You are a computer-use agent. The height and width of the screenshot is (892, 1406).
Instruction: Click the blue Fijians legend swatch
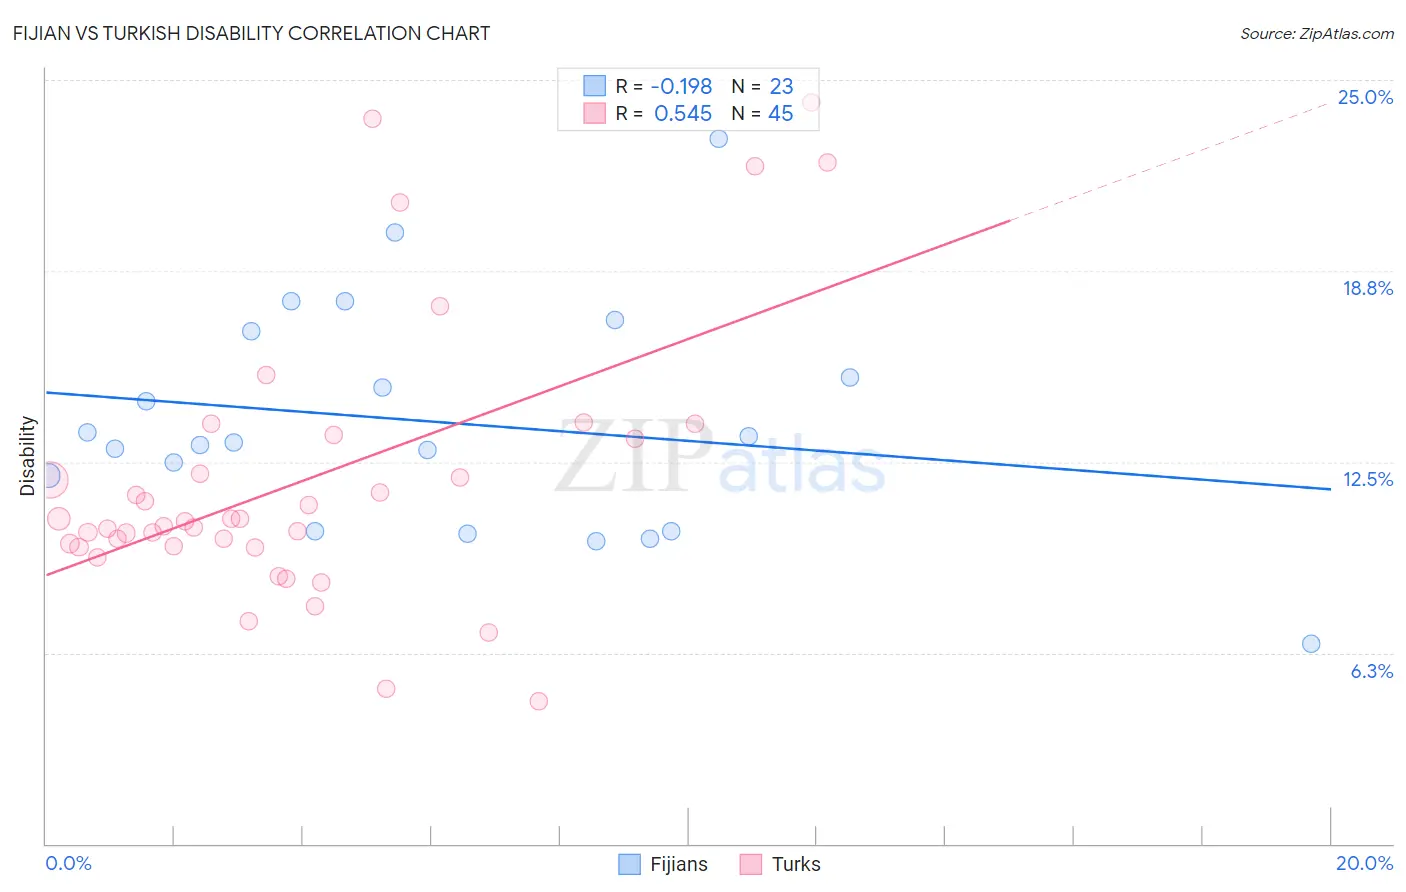click(629, 864)
